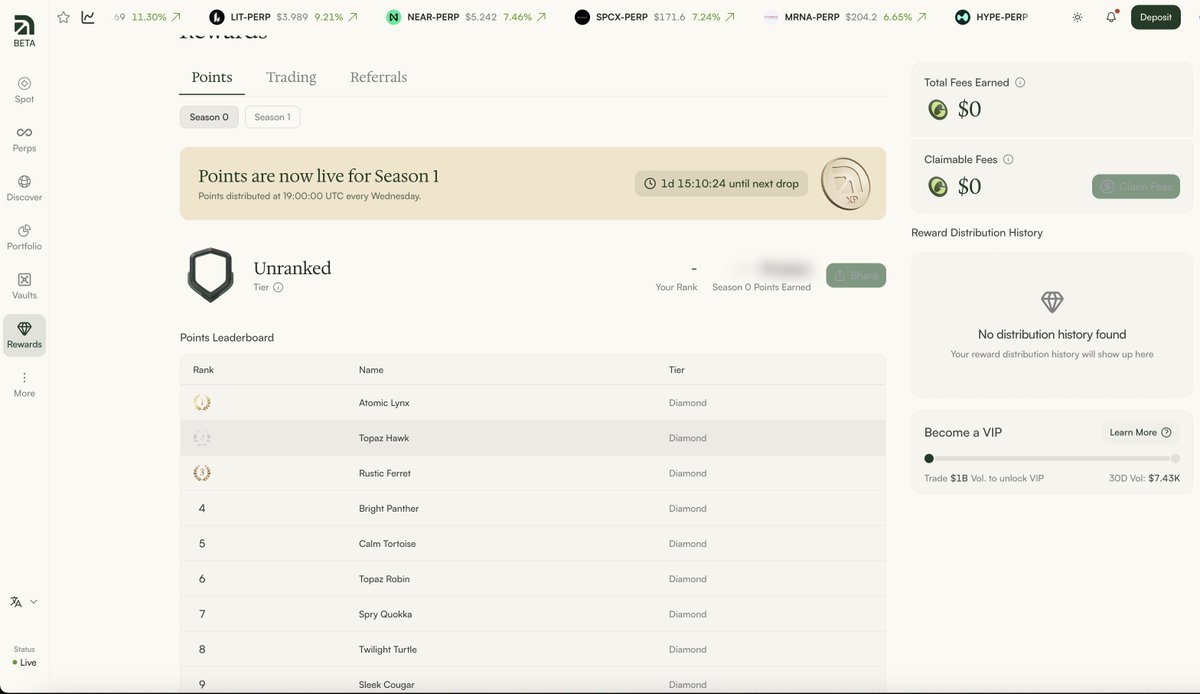Open the Spot section in the sidebar
Screen dimensions: 1200x694
pos(24,90)
